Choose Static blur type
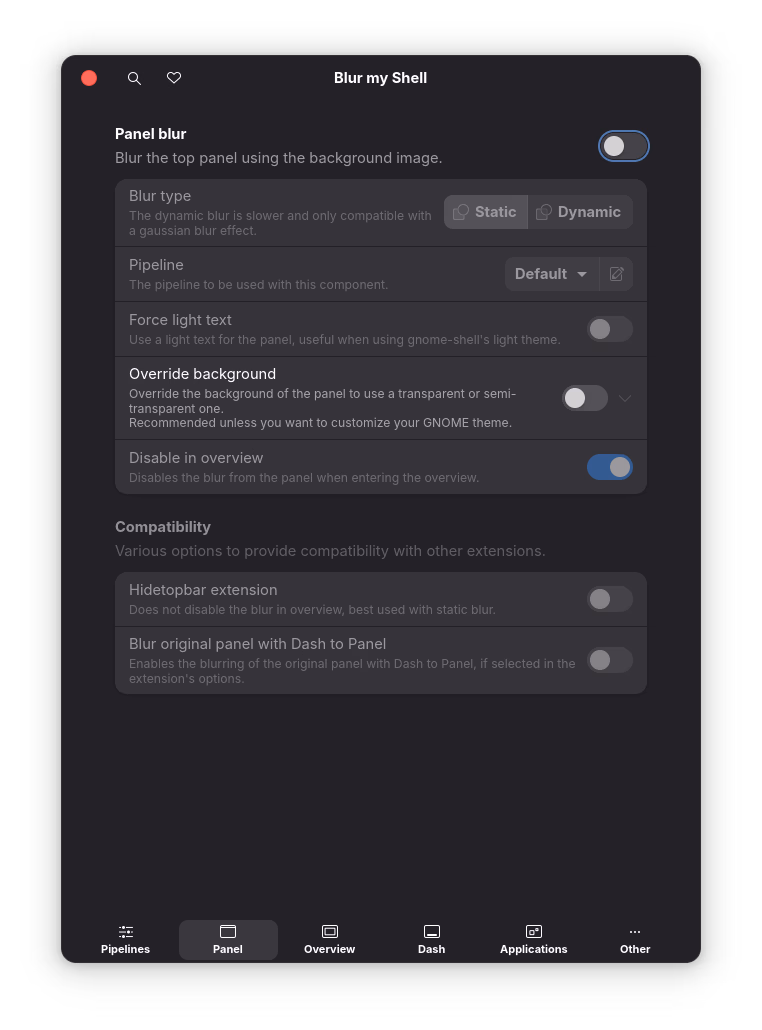The height and width of the screenshot is (1030, 762). pos(485,212)
